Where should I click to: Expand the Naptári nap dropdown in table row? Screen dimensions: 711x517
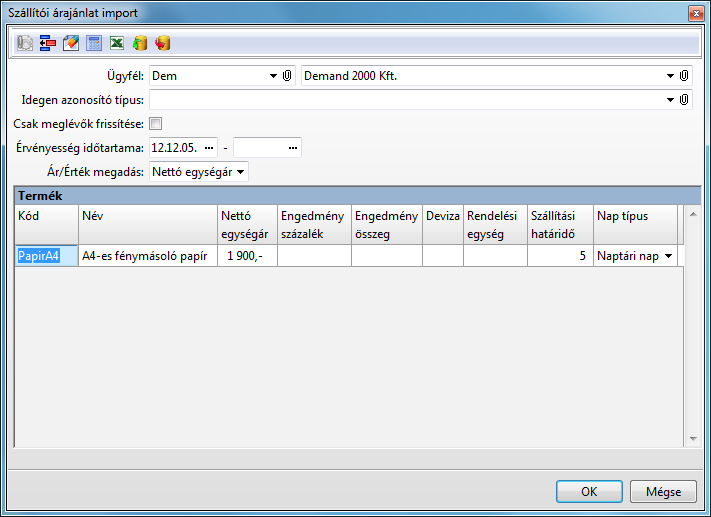point(668,256)
